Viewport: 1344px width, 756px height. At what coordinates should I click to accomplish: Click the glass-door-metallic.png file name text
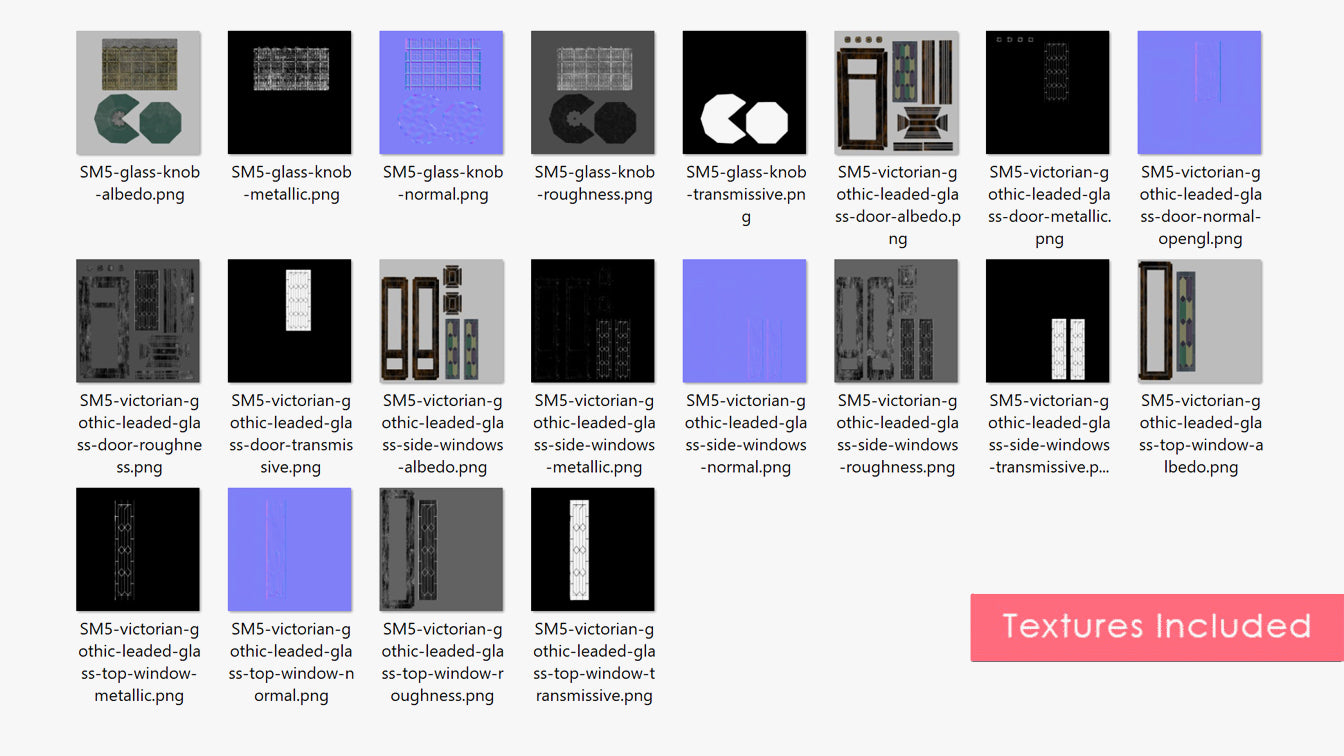point(1049,205)
